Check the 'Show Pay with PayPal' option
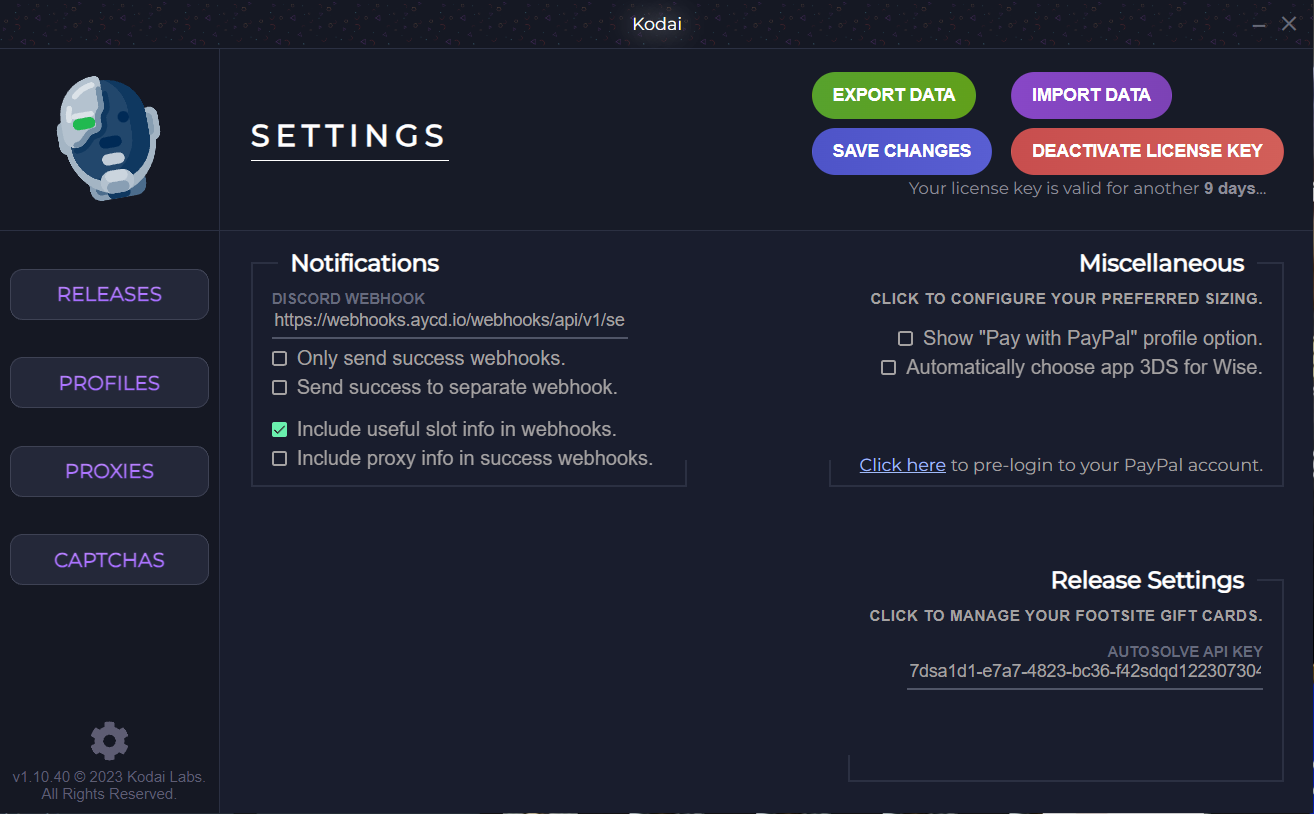The width and height of the screenshot is (1314, 814). pyautogui.click(x=905, y=338)
